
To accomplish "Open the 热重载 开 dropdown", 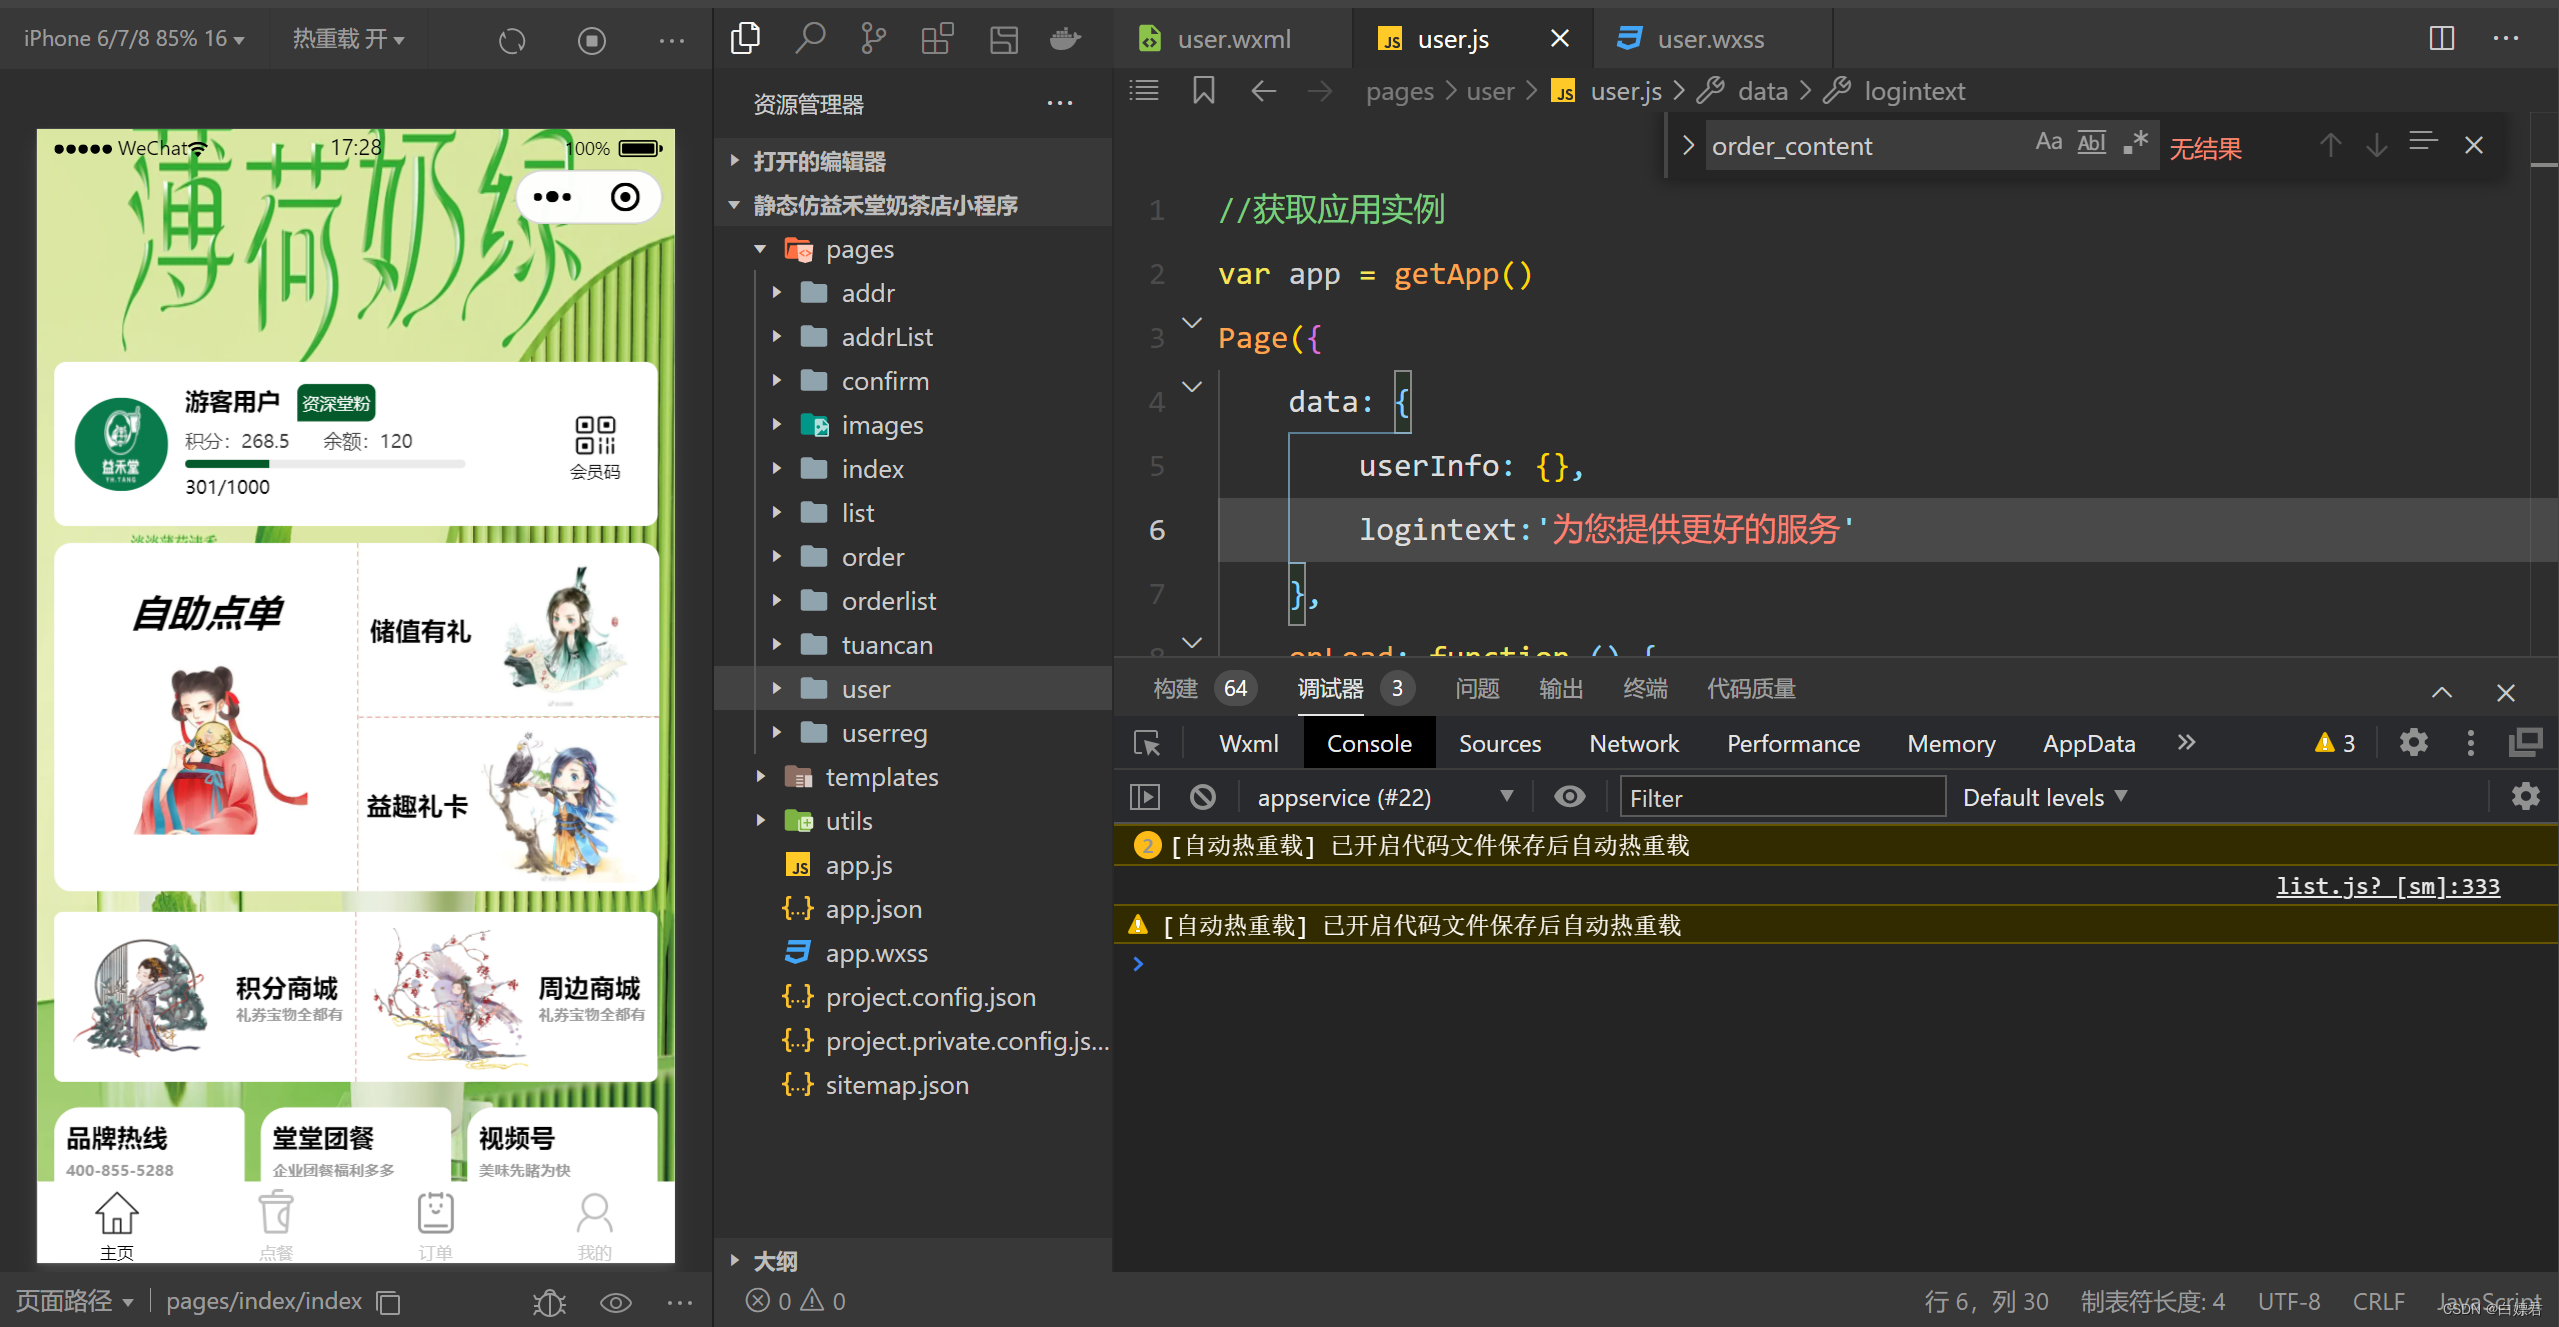I will pos(348,39).
